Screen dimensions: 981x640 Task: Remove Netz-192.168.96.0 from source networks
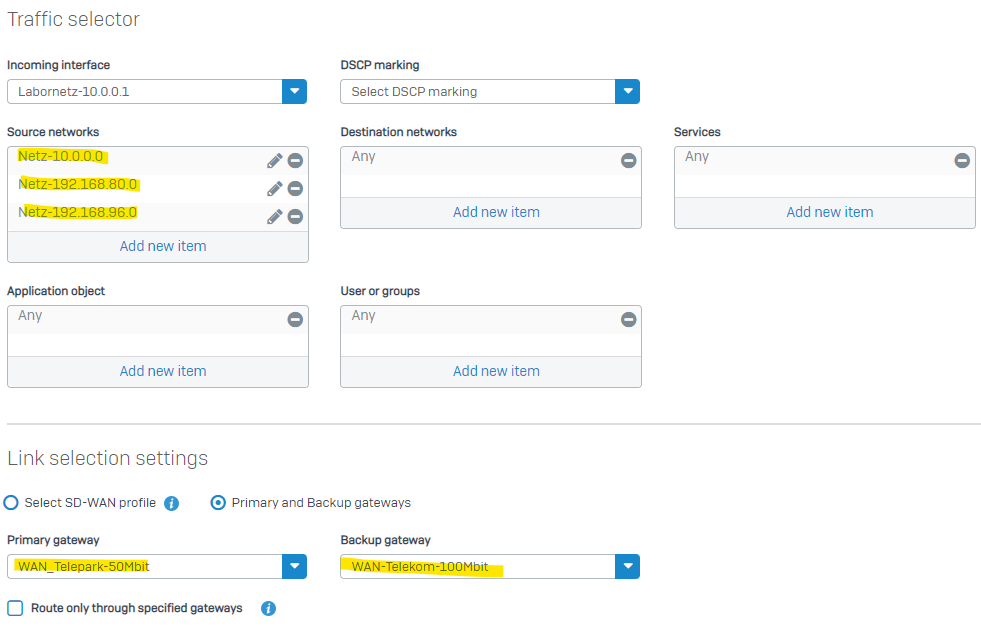(295, 216)
